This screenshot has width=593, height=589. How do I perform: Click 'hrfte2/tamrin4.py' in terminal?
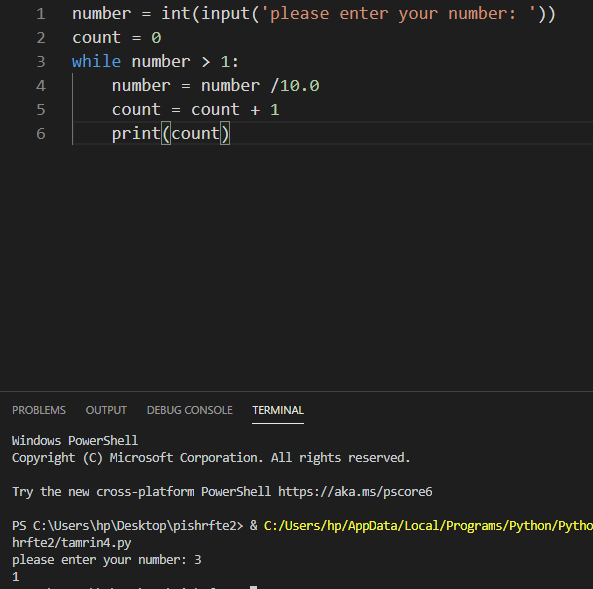click(x=71, y=543)
